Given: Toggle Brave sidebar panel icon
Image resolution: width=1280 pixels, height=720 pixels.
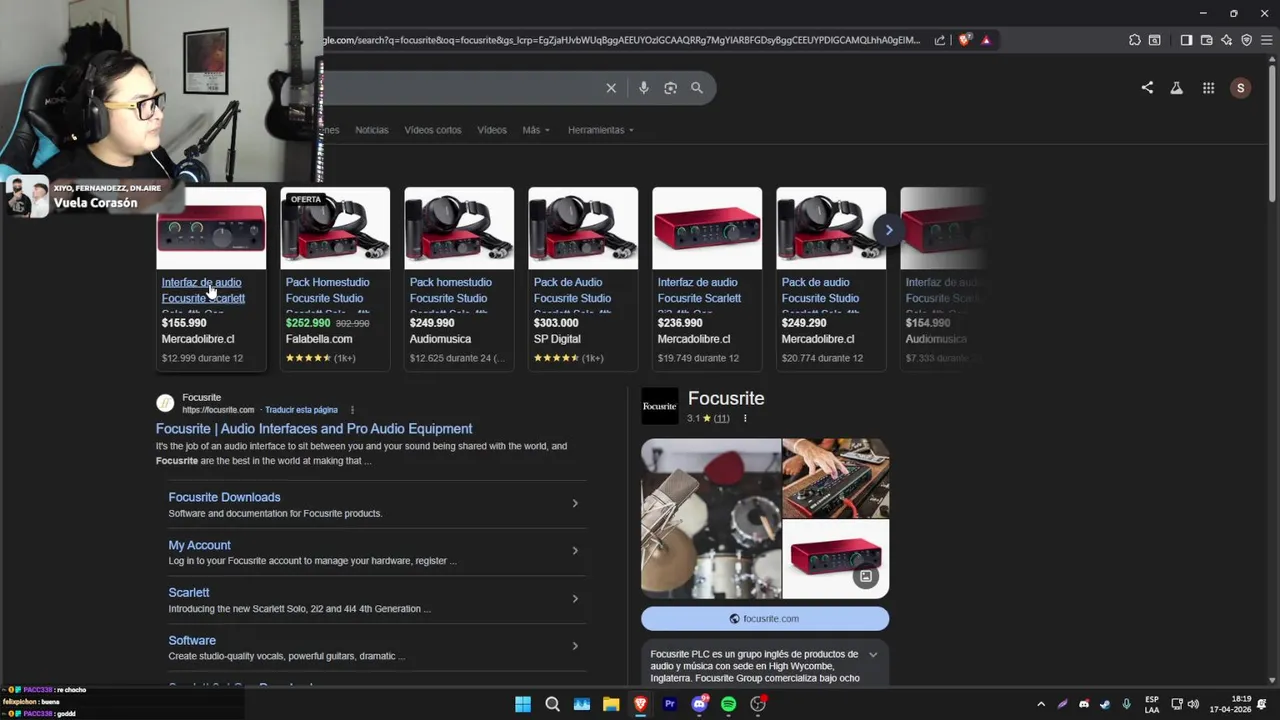Looking at the screenshot, I should (1186, 40).
